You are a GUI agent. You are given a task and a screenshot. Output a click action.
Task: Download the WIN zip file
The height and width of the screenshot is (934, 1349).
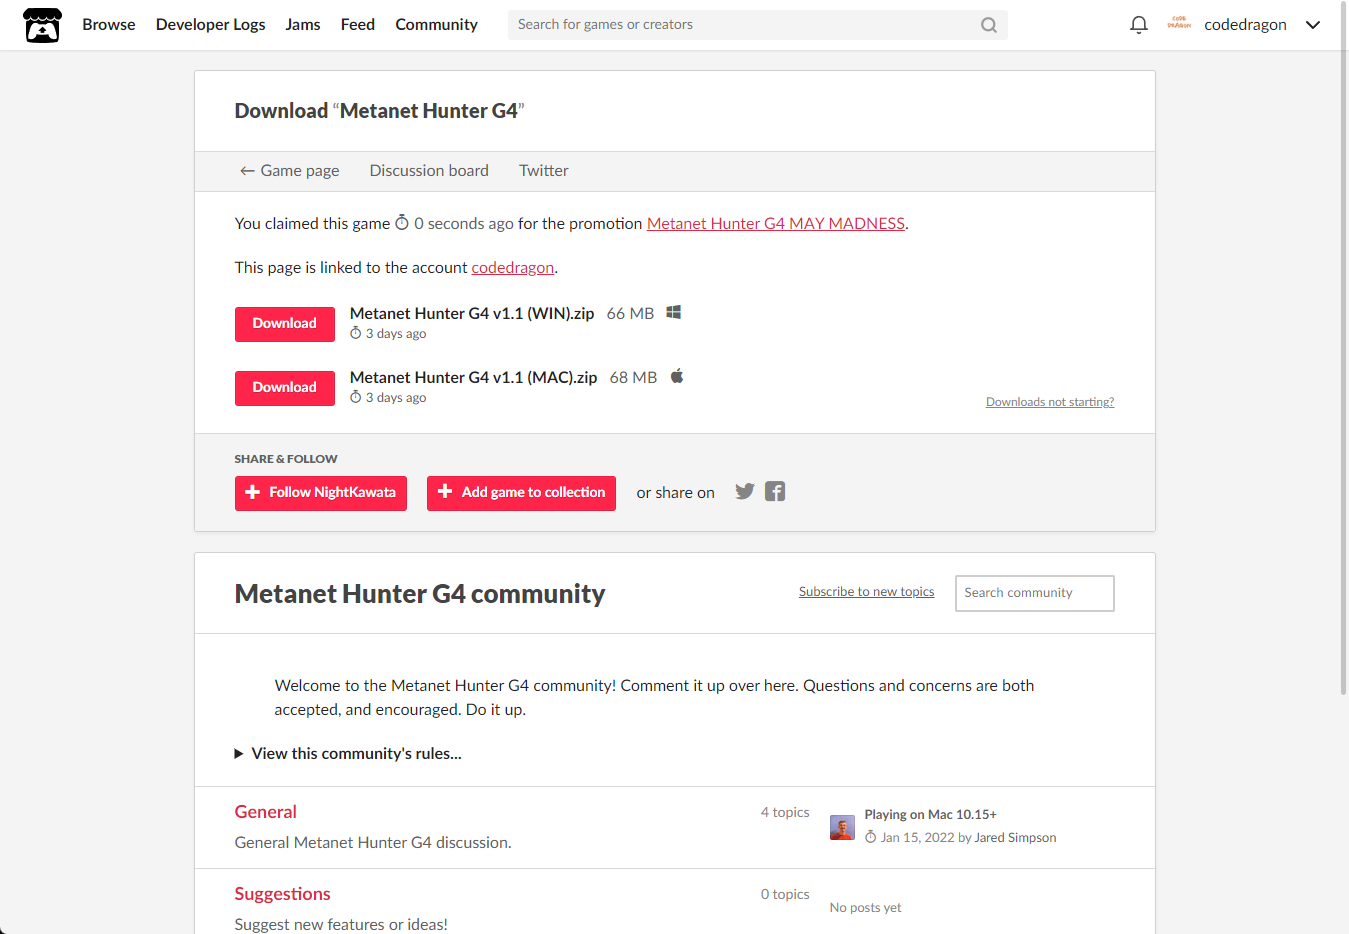(285, 324)
